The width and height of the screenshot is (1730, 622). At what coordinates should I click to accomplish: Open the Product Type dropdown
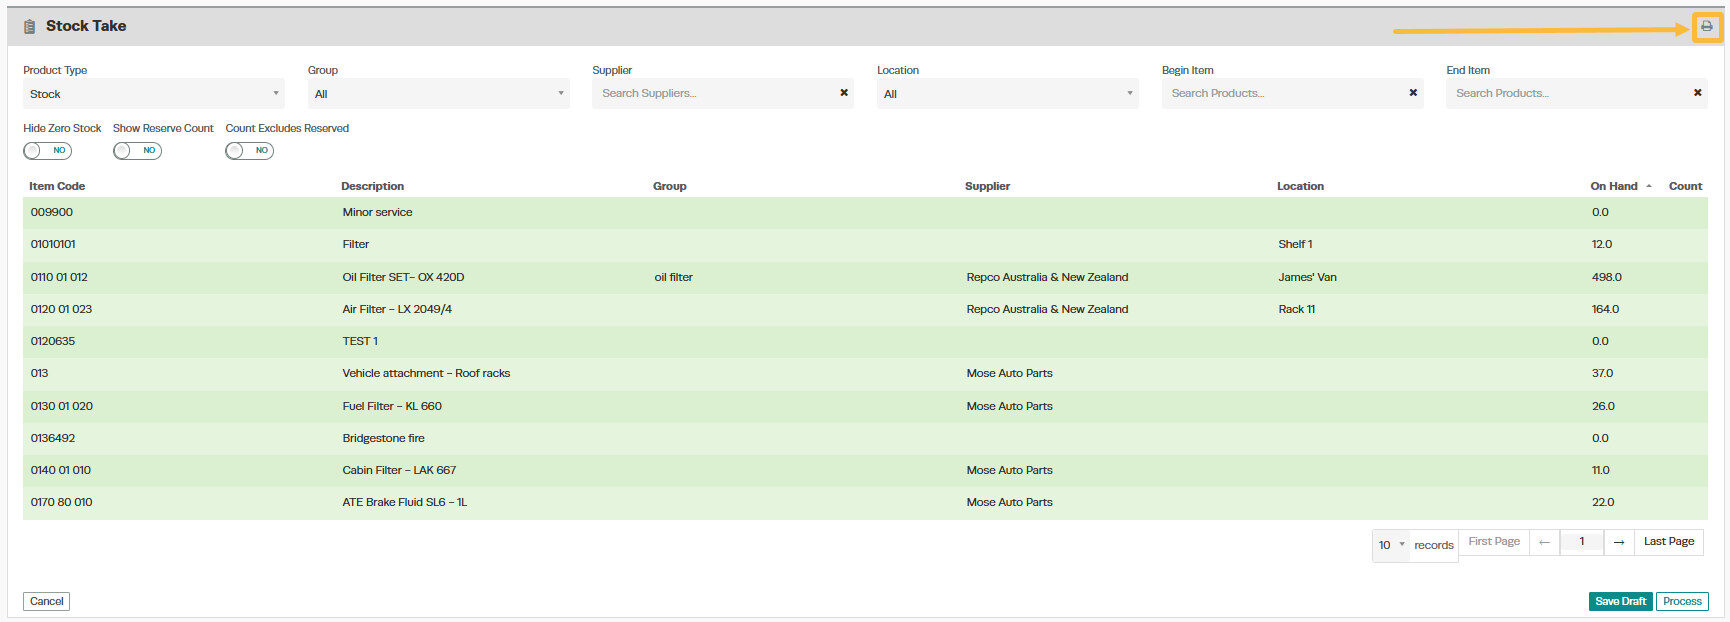(154, 94)
